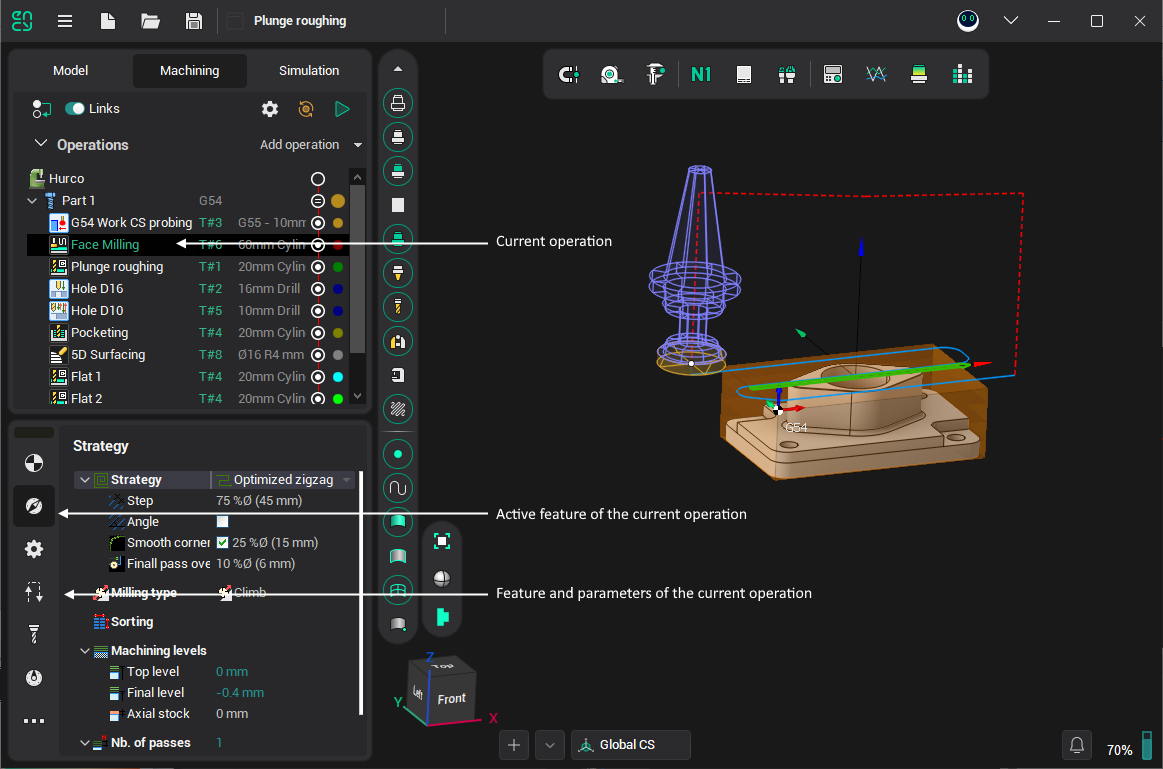Click the green run play icon
This screenshot has height=769, width=1163.
coord(342,109)
